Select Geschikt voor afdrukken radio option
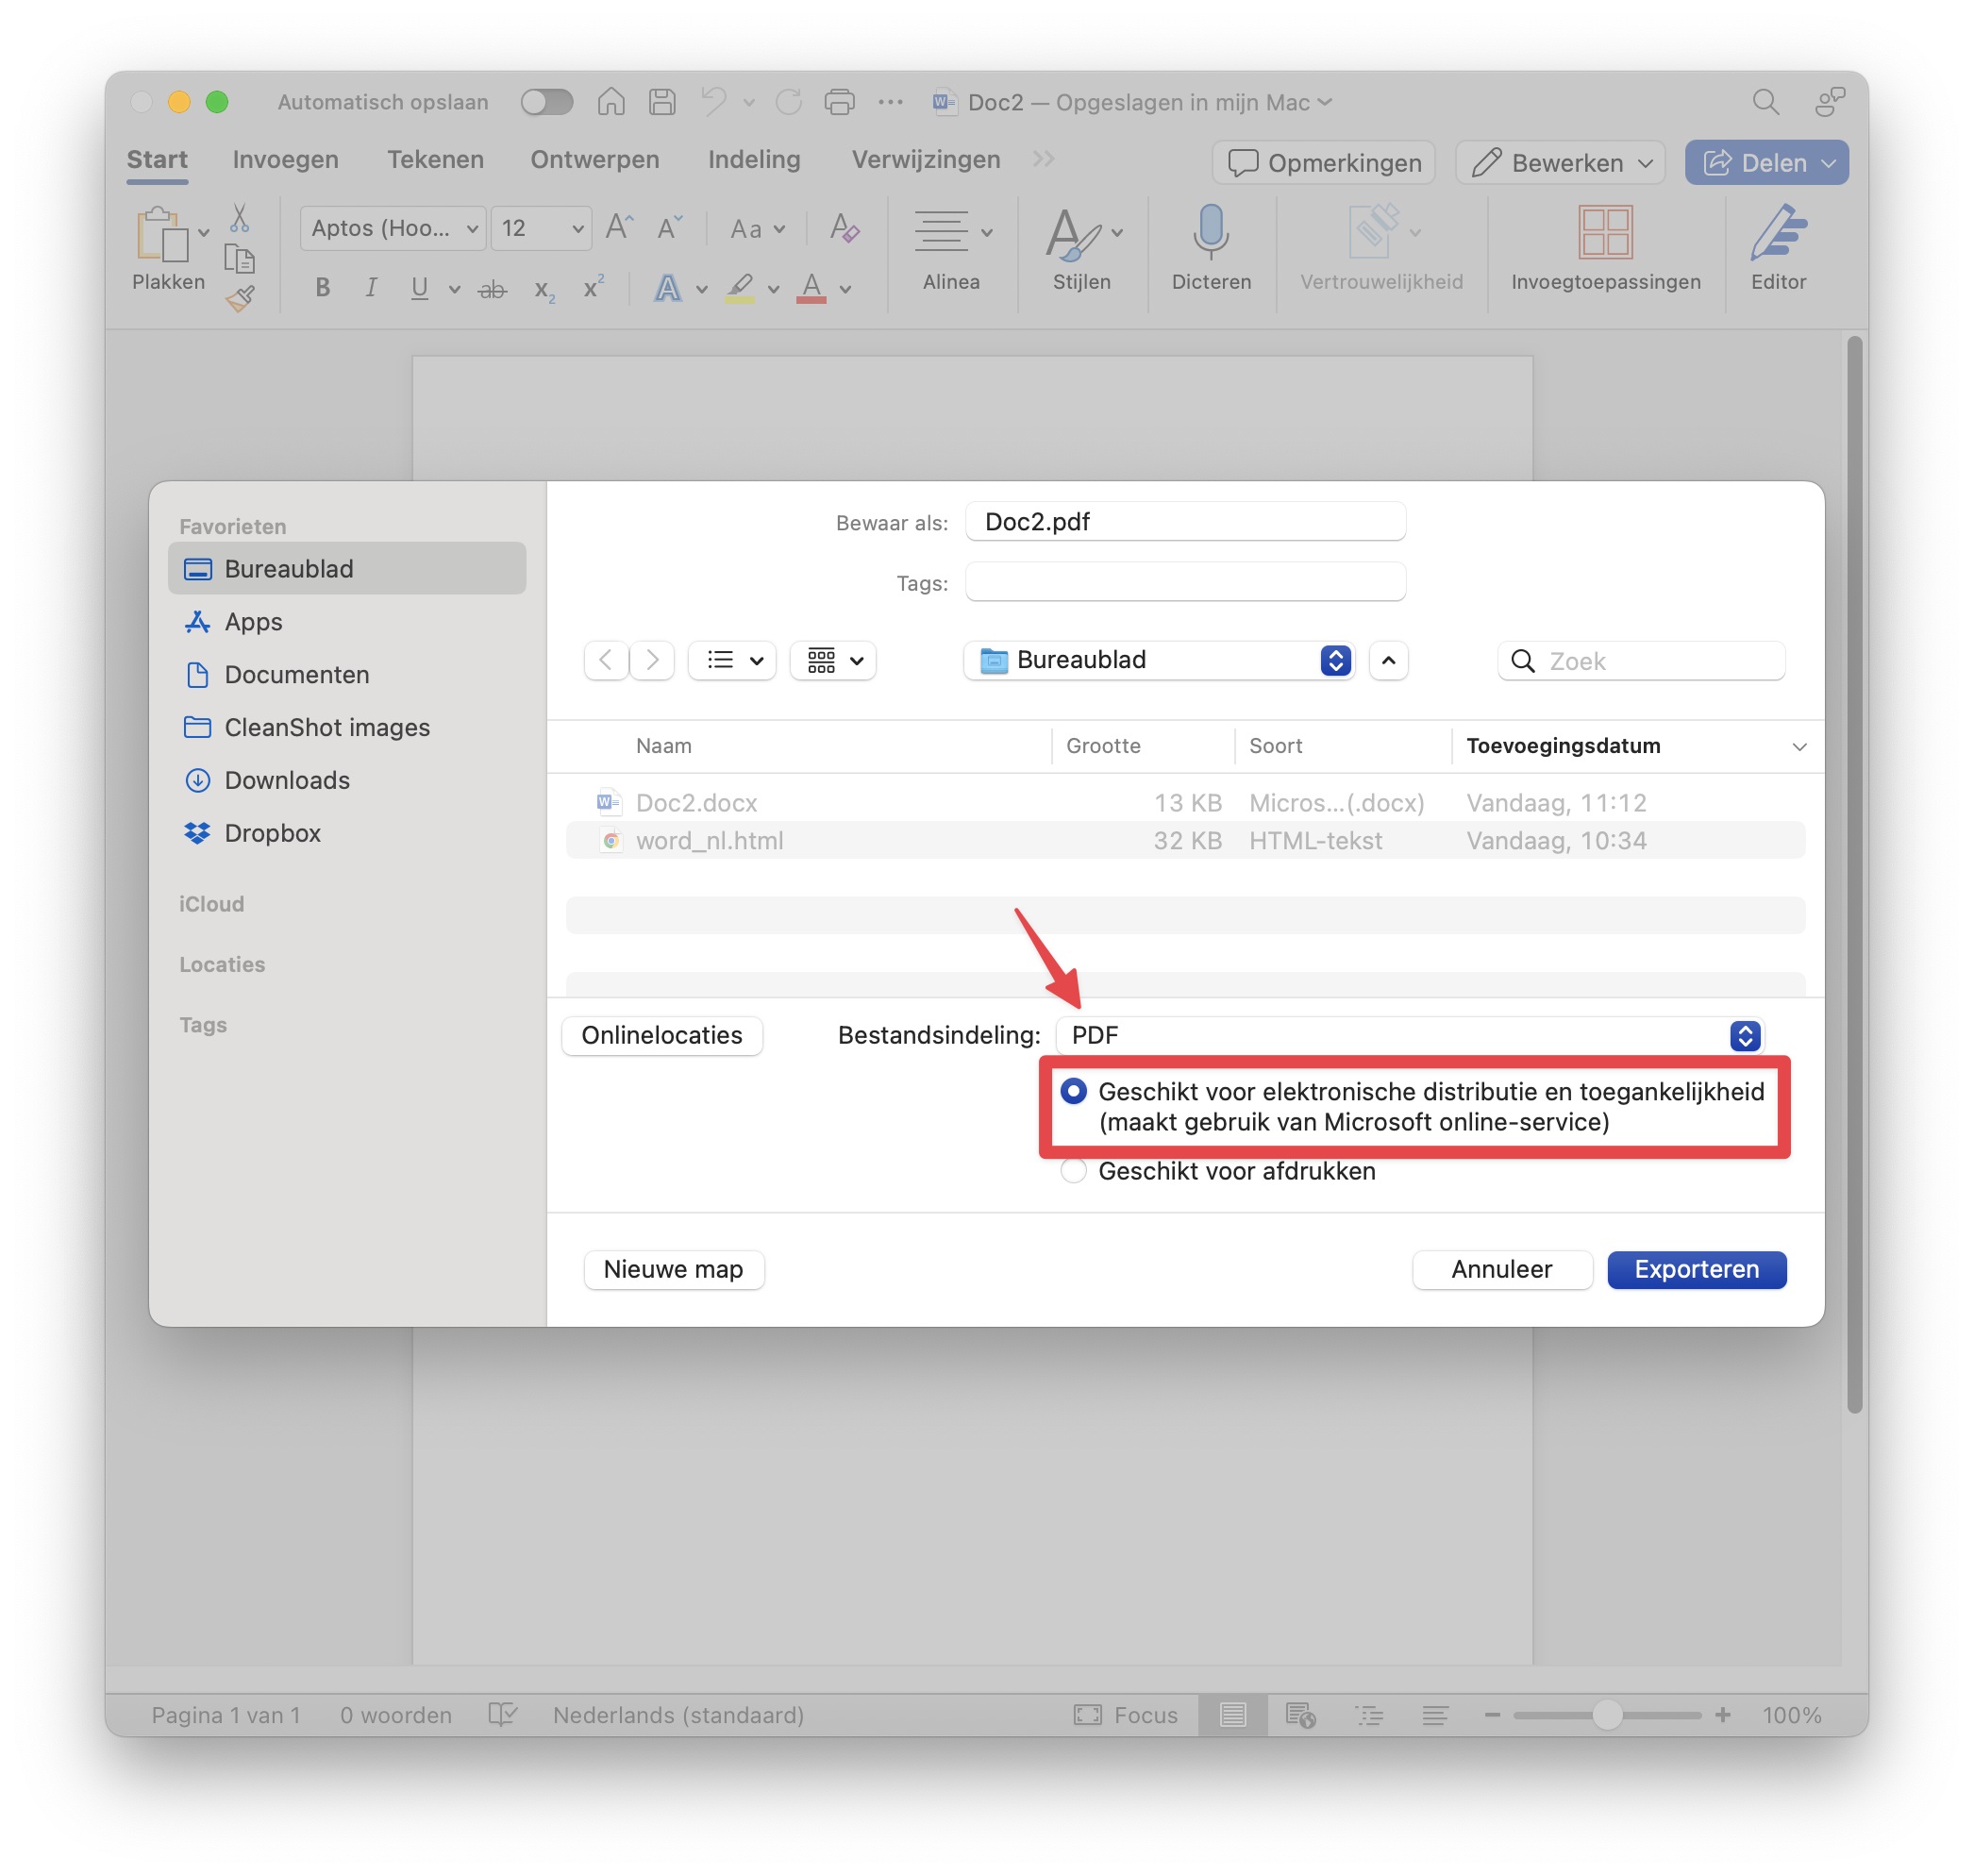The image size is (1974, 1876). coord(1073,1170)
